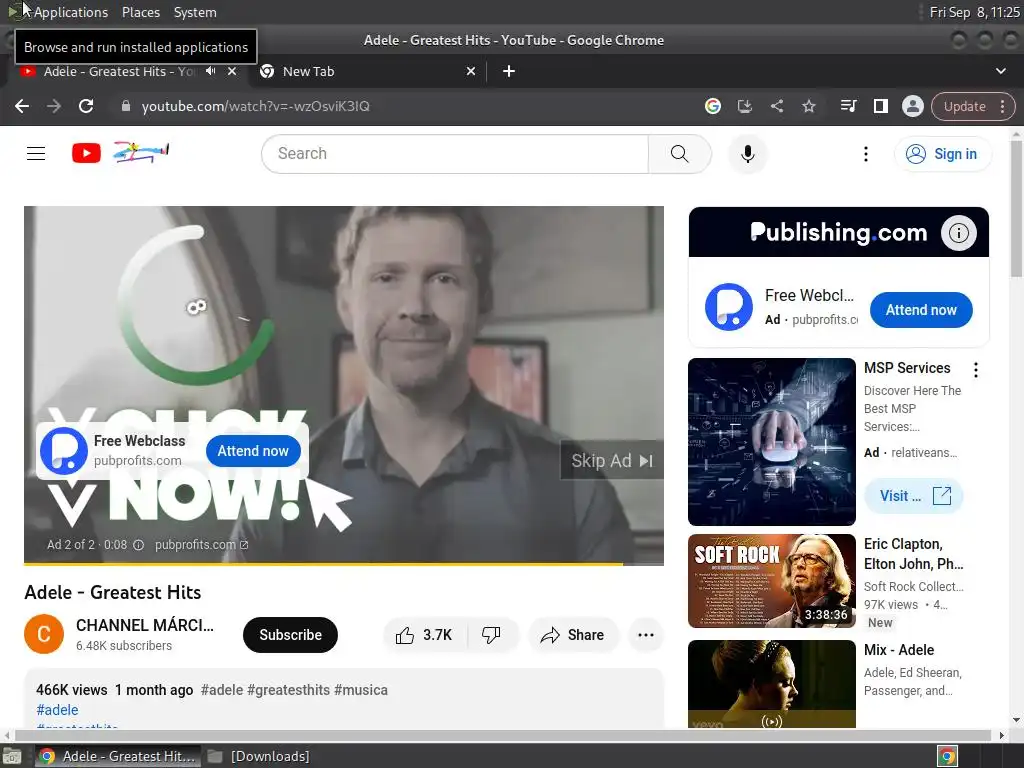The image size is (1024, 768).
Task: Open the Google icon in the address bar
Action: pyautogui.click(x=712, y=106)
